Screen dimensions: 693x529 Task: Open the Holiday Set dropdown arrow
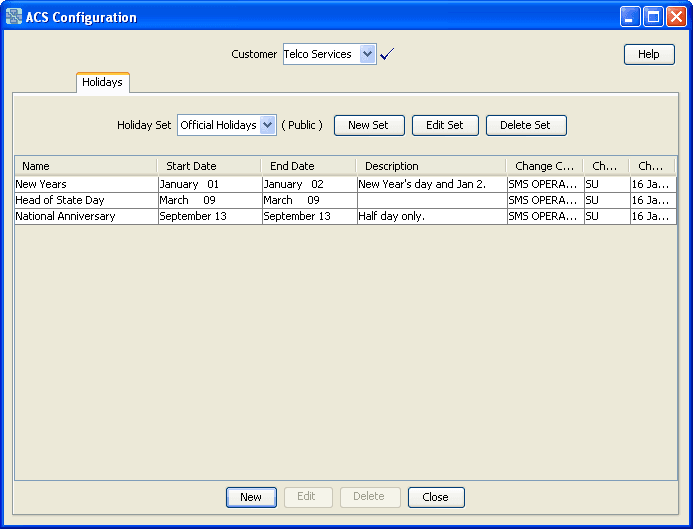(x=267, y=125)
